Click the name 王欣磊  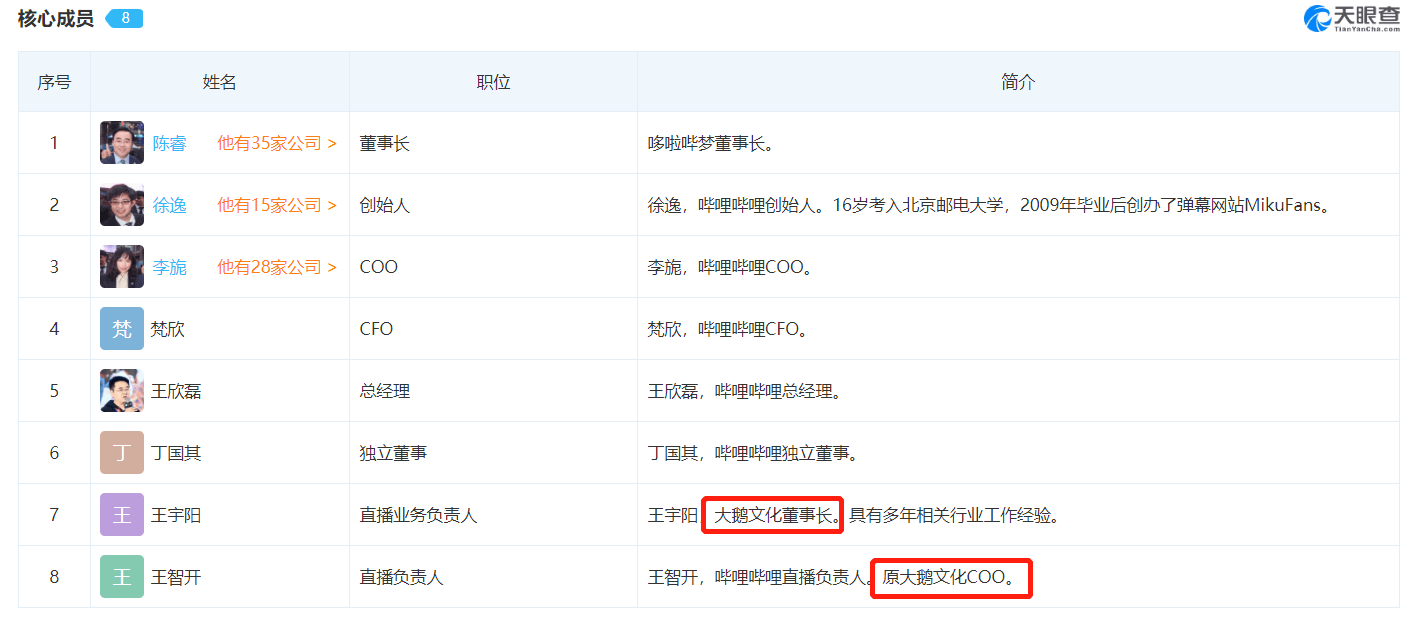(176, 391)
